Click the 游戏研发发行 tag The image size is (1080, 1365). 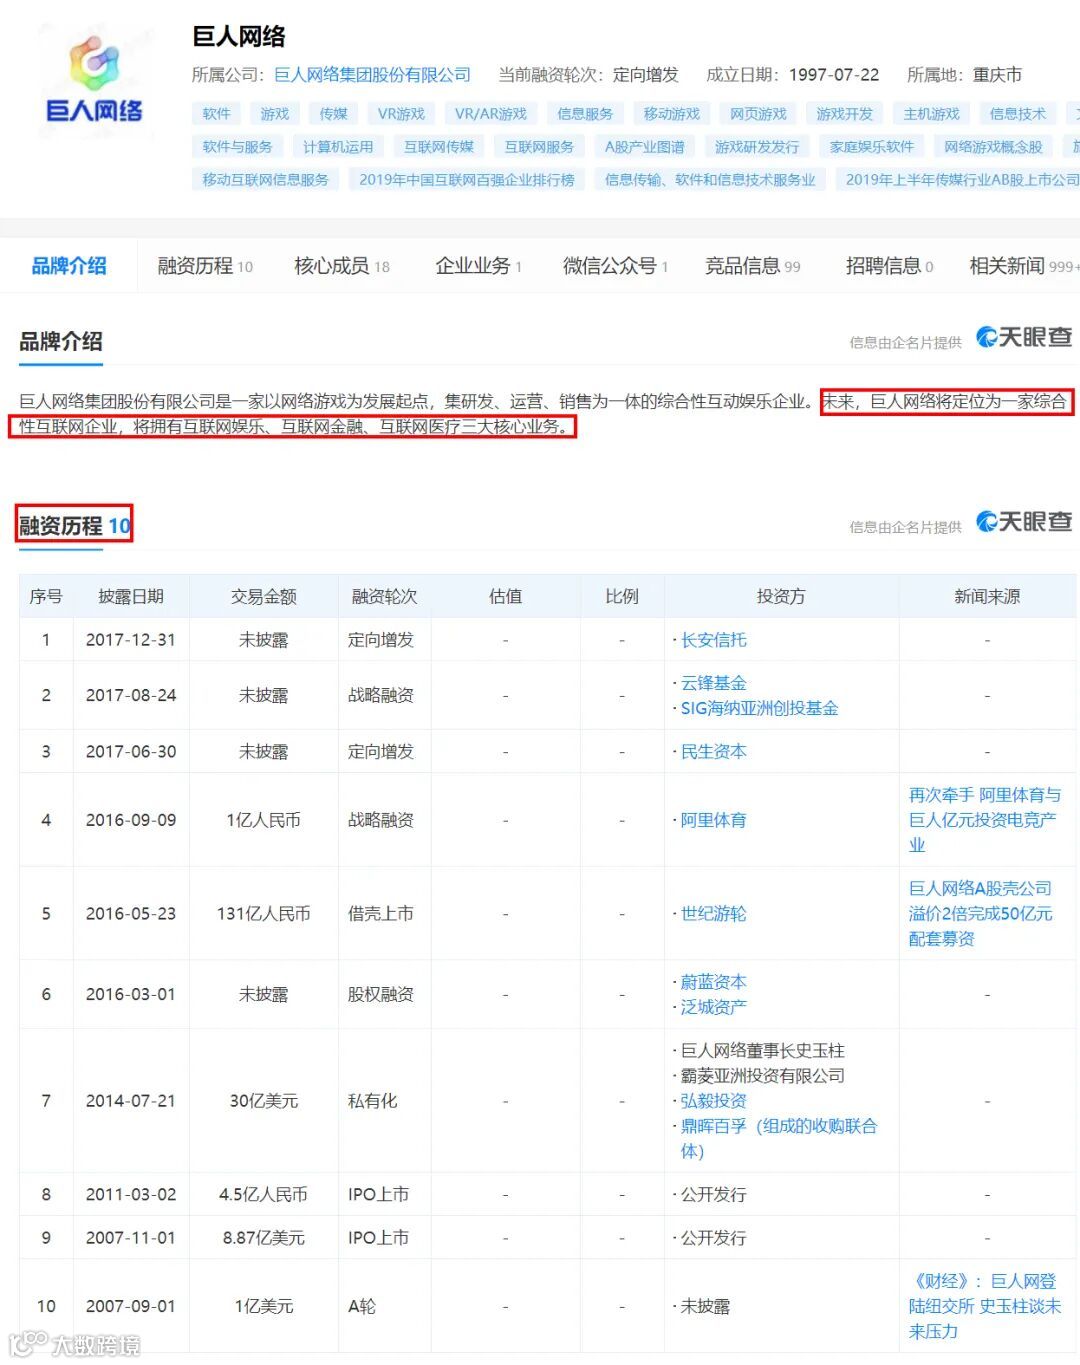click(757, 147)
